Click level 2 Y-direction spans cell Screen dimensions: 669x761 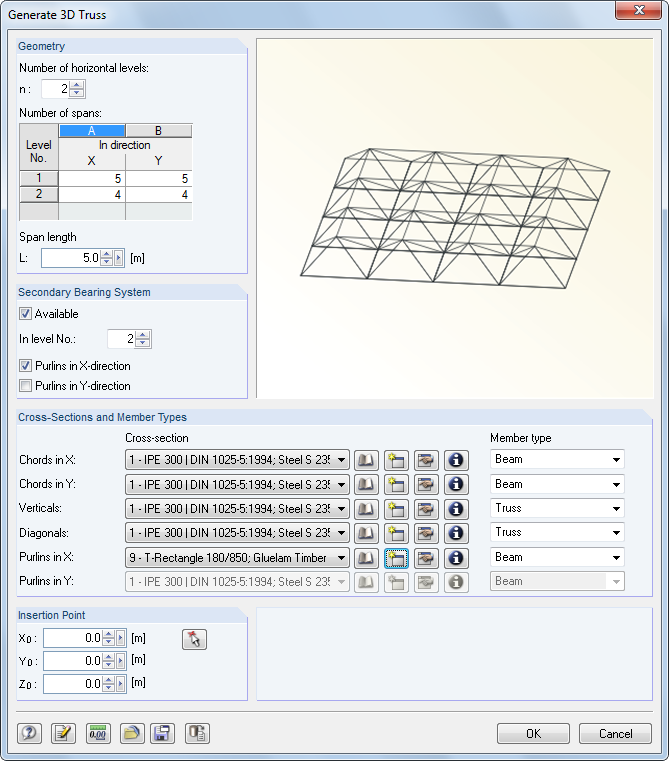point(159,195)
